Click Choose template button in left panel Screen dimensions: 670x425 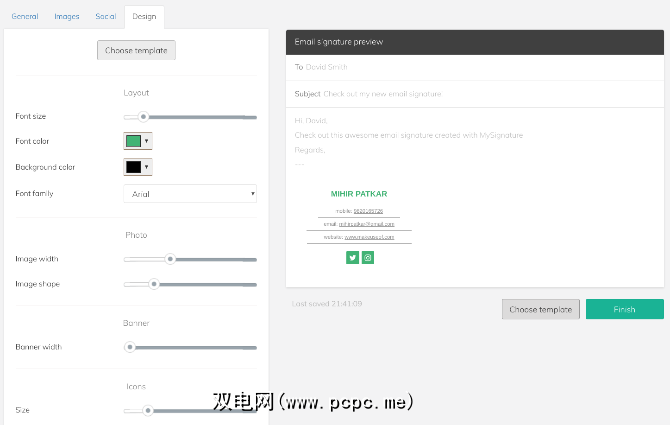136,50
